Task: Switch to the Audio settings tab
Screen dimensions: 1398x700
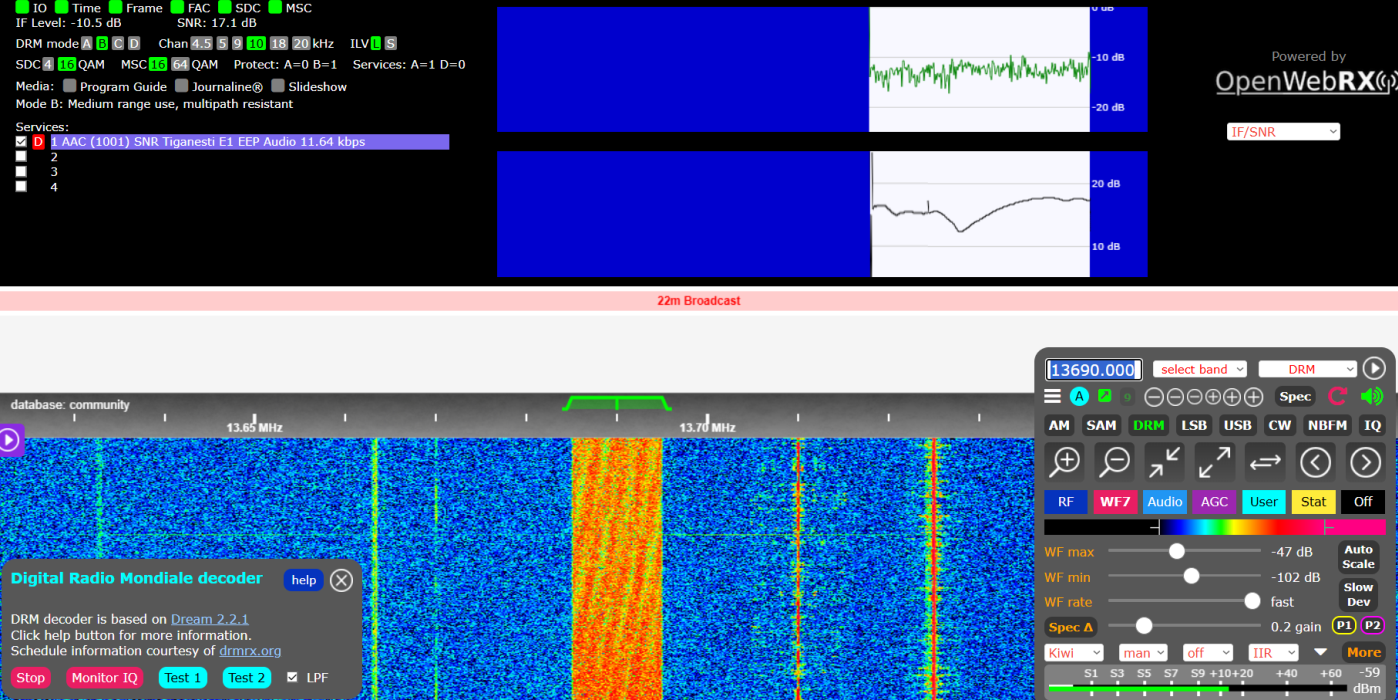Action: tap(1164, 501)
